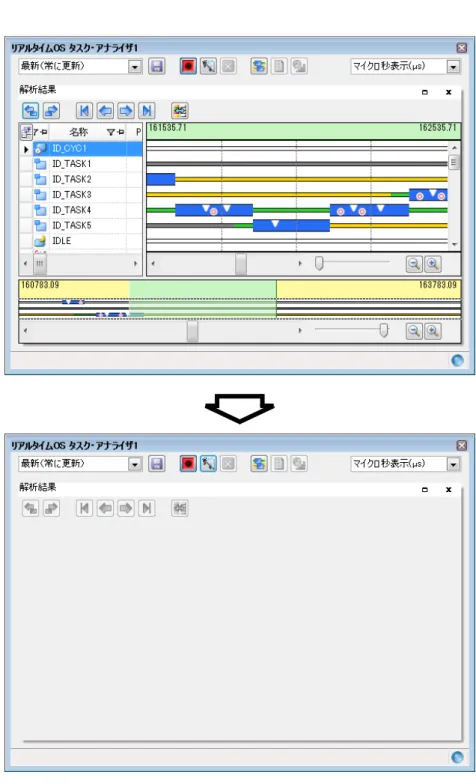476x784 pixels.
Task: Click the main chart horizontal scrollbar thumb
Action: [x=241, y=264]
